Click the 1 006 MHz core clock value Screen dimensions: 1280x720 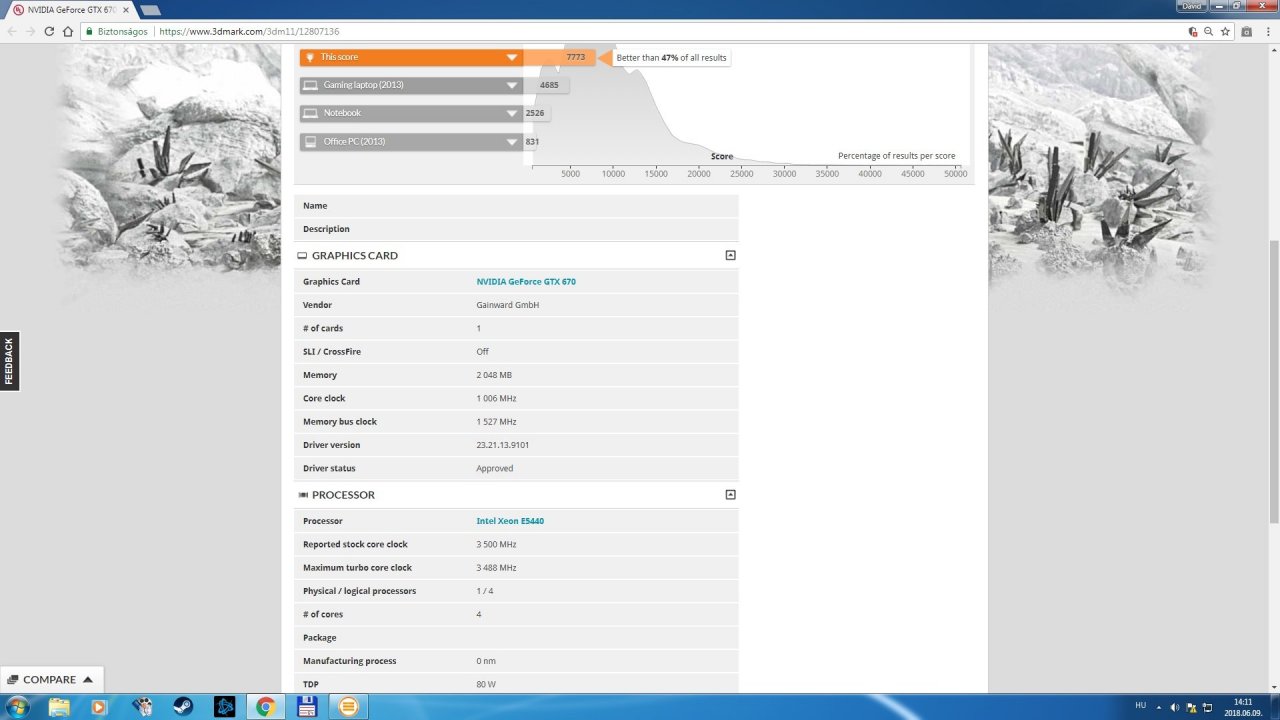(495, 398)
